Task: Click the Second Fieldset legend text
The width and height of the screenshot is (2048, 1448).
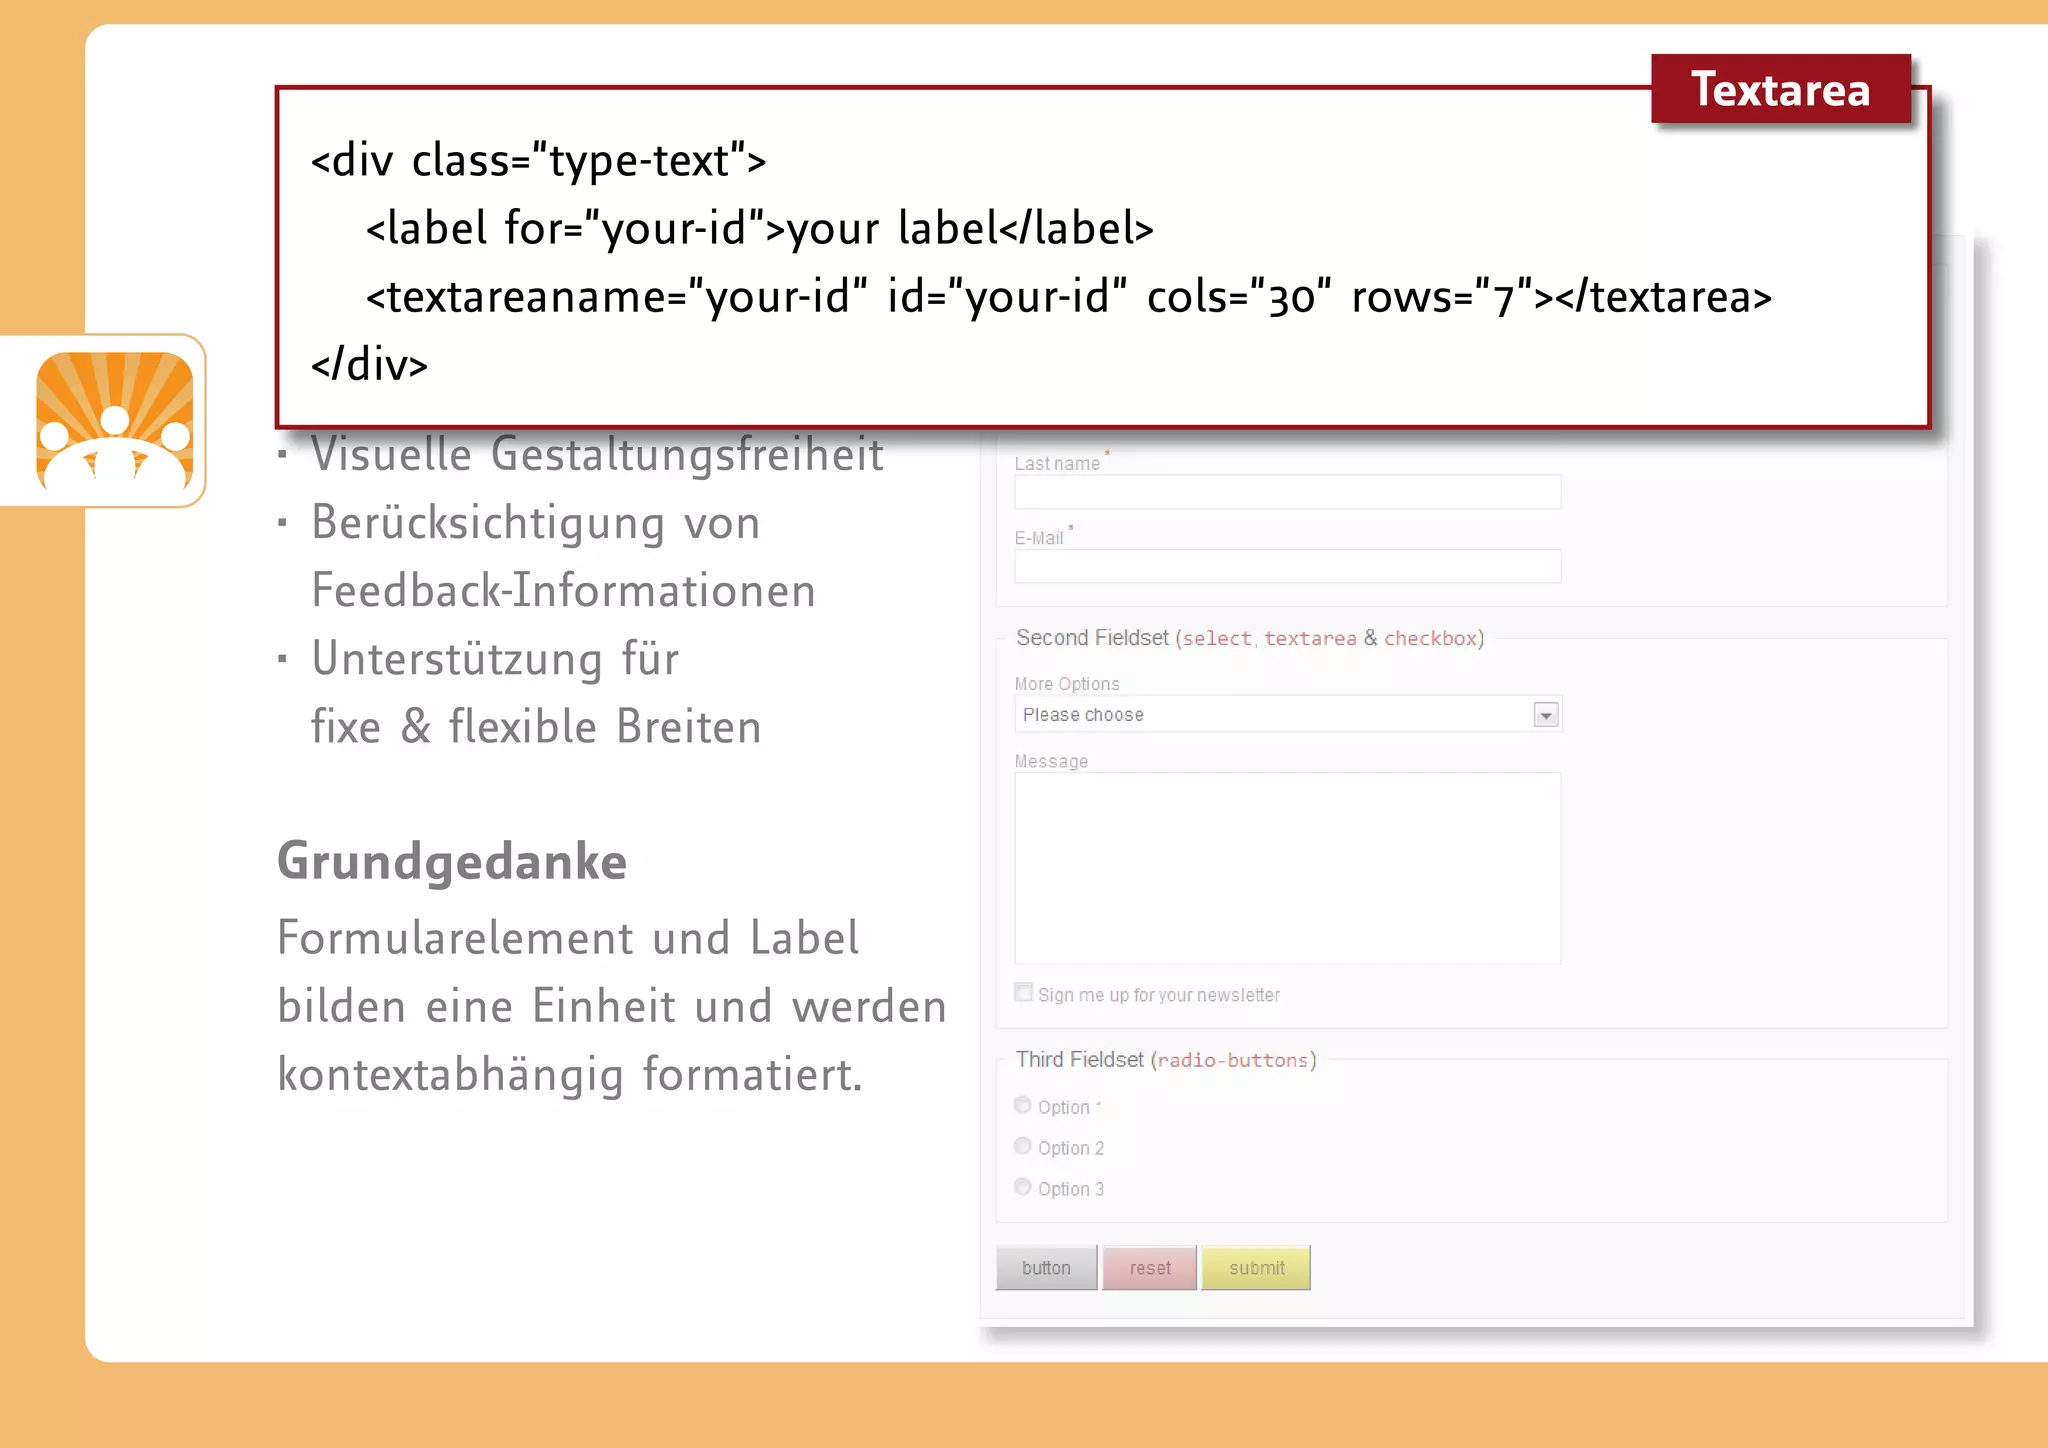Action: 1250,638
